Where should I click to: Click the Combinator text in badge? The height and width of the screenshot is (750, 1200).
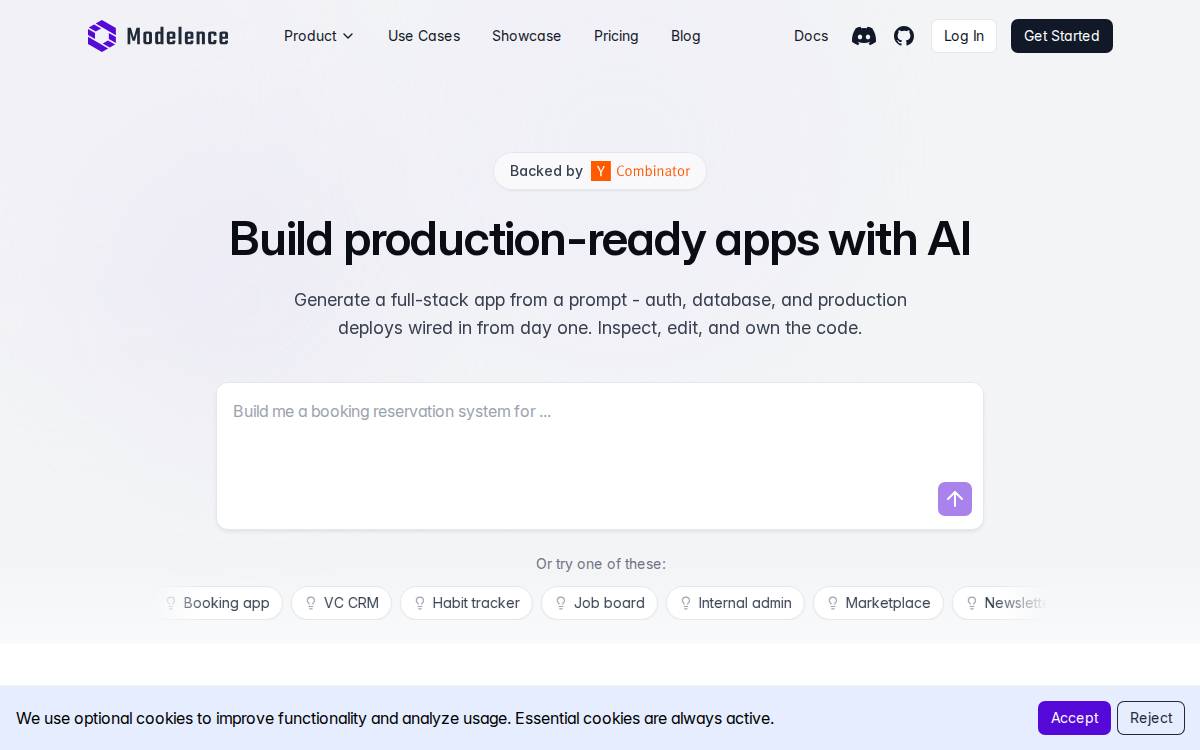[653, 171]
